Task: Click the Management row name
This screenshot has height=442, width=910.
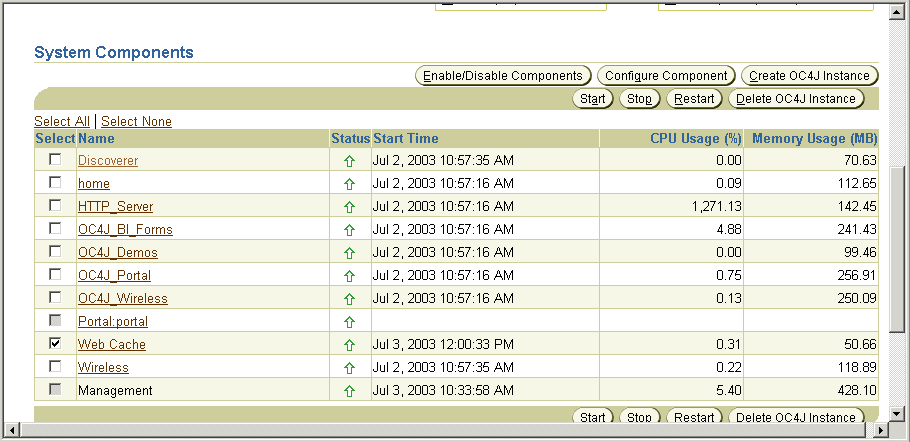Action: tap(115, 391)
